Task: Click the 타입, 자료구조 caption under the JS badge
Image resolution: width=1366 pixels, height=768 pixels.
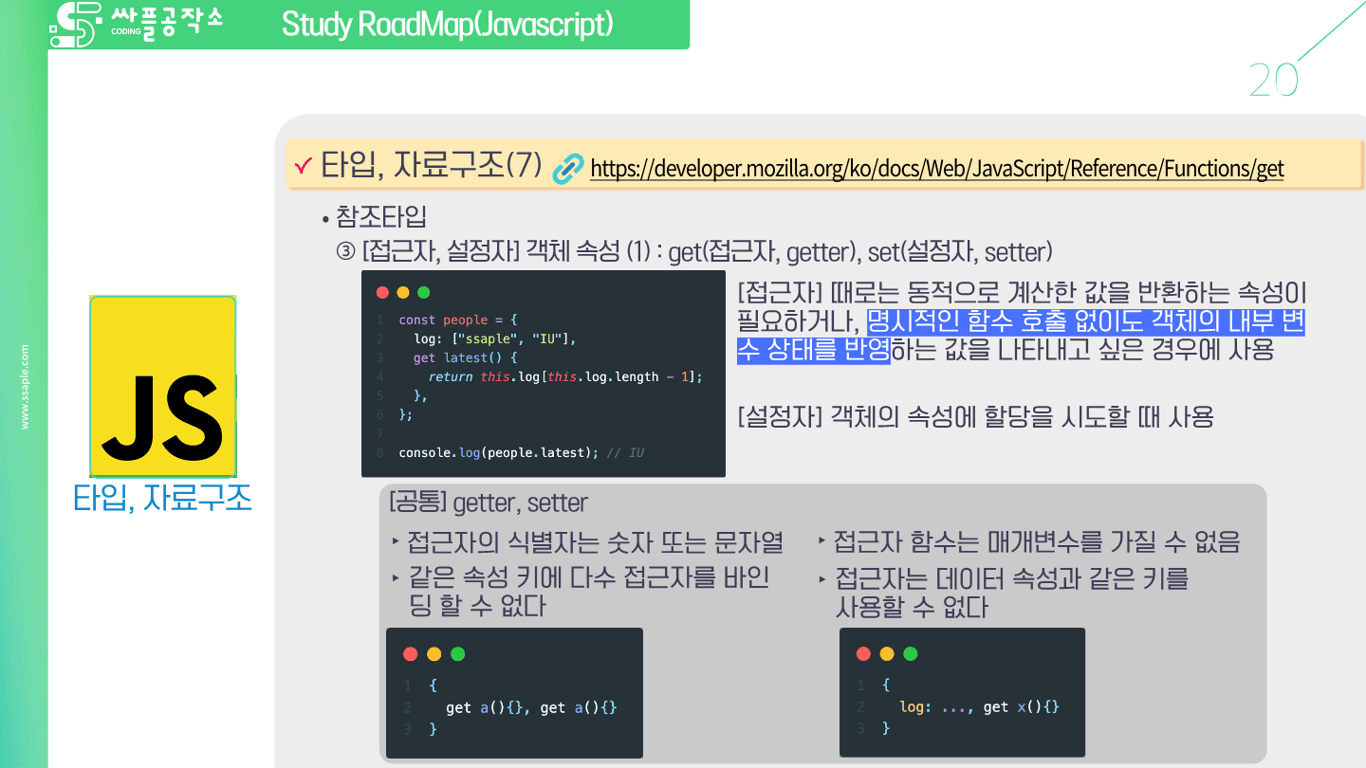Action: [163, 495]
